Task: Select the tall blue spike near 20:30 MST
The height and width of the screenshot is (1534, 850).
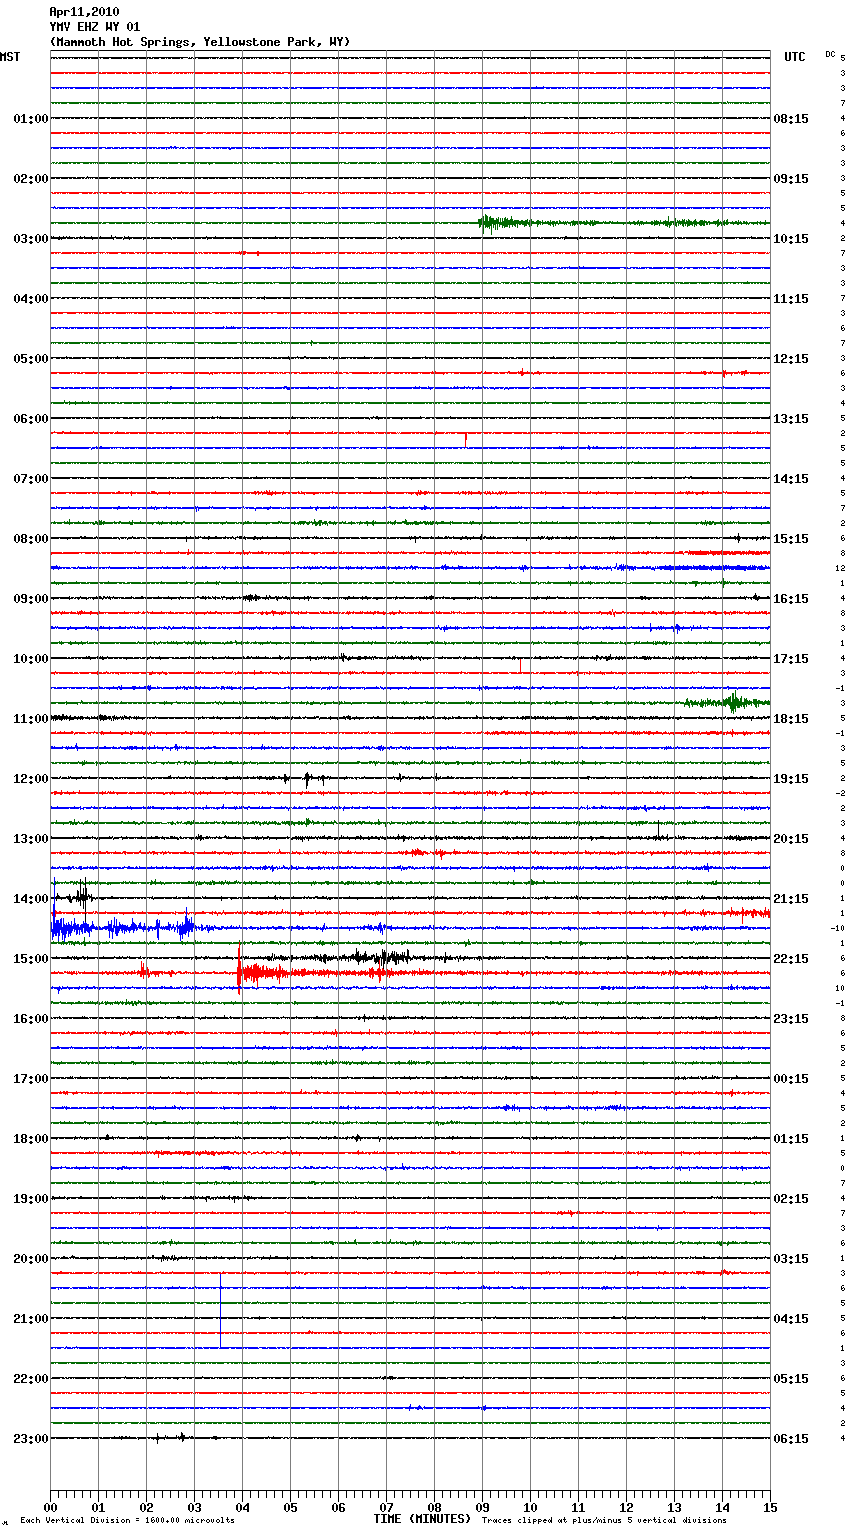Action: (x=221, y=1310)
